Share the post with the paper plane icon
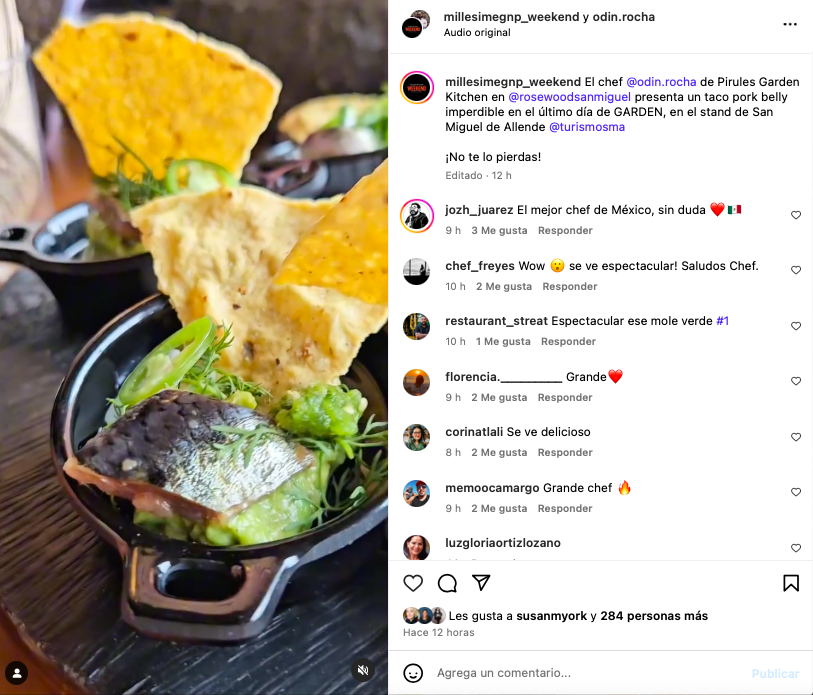This screenshot has height=695, width=813. point(481,582)
